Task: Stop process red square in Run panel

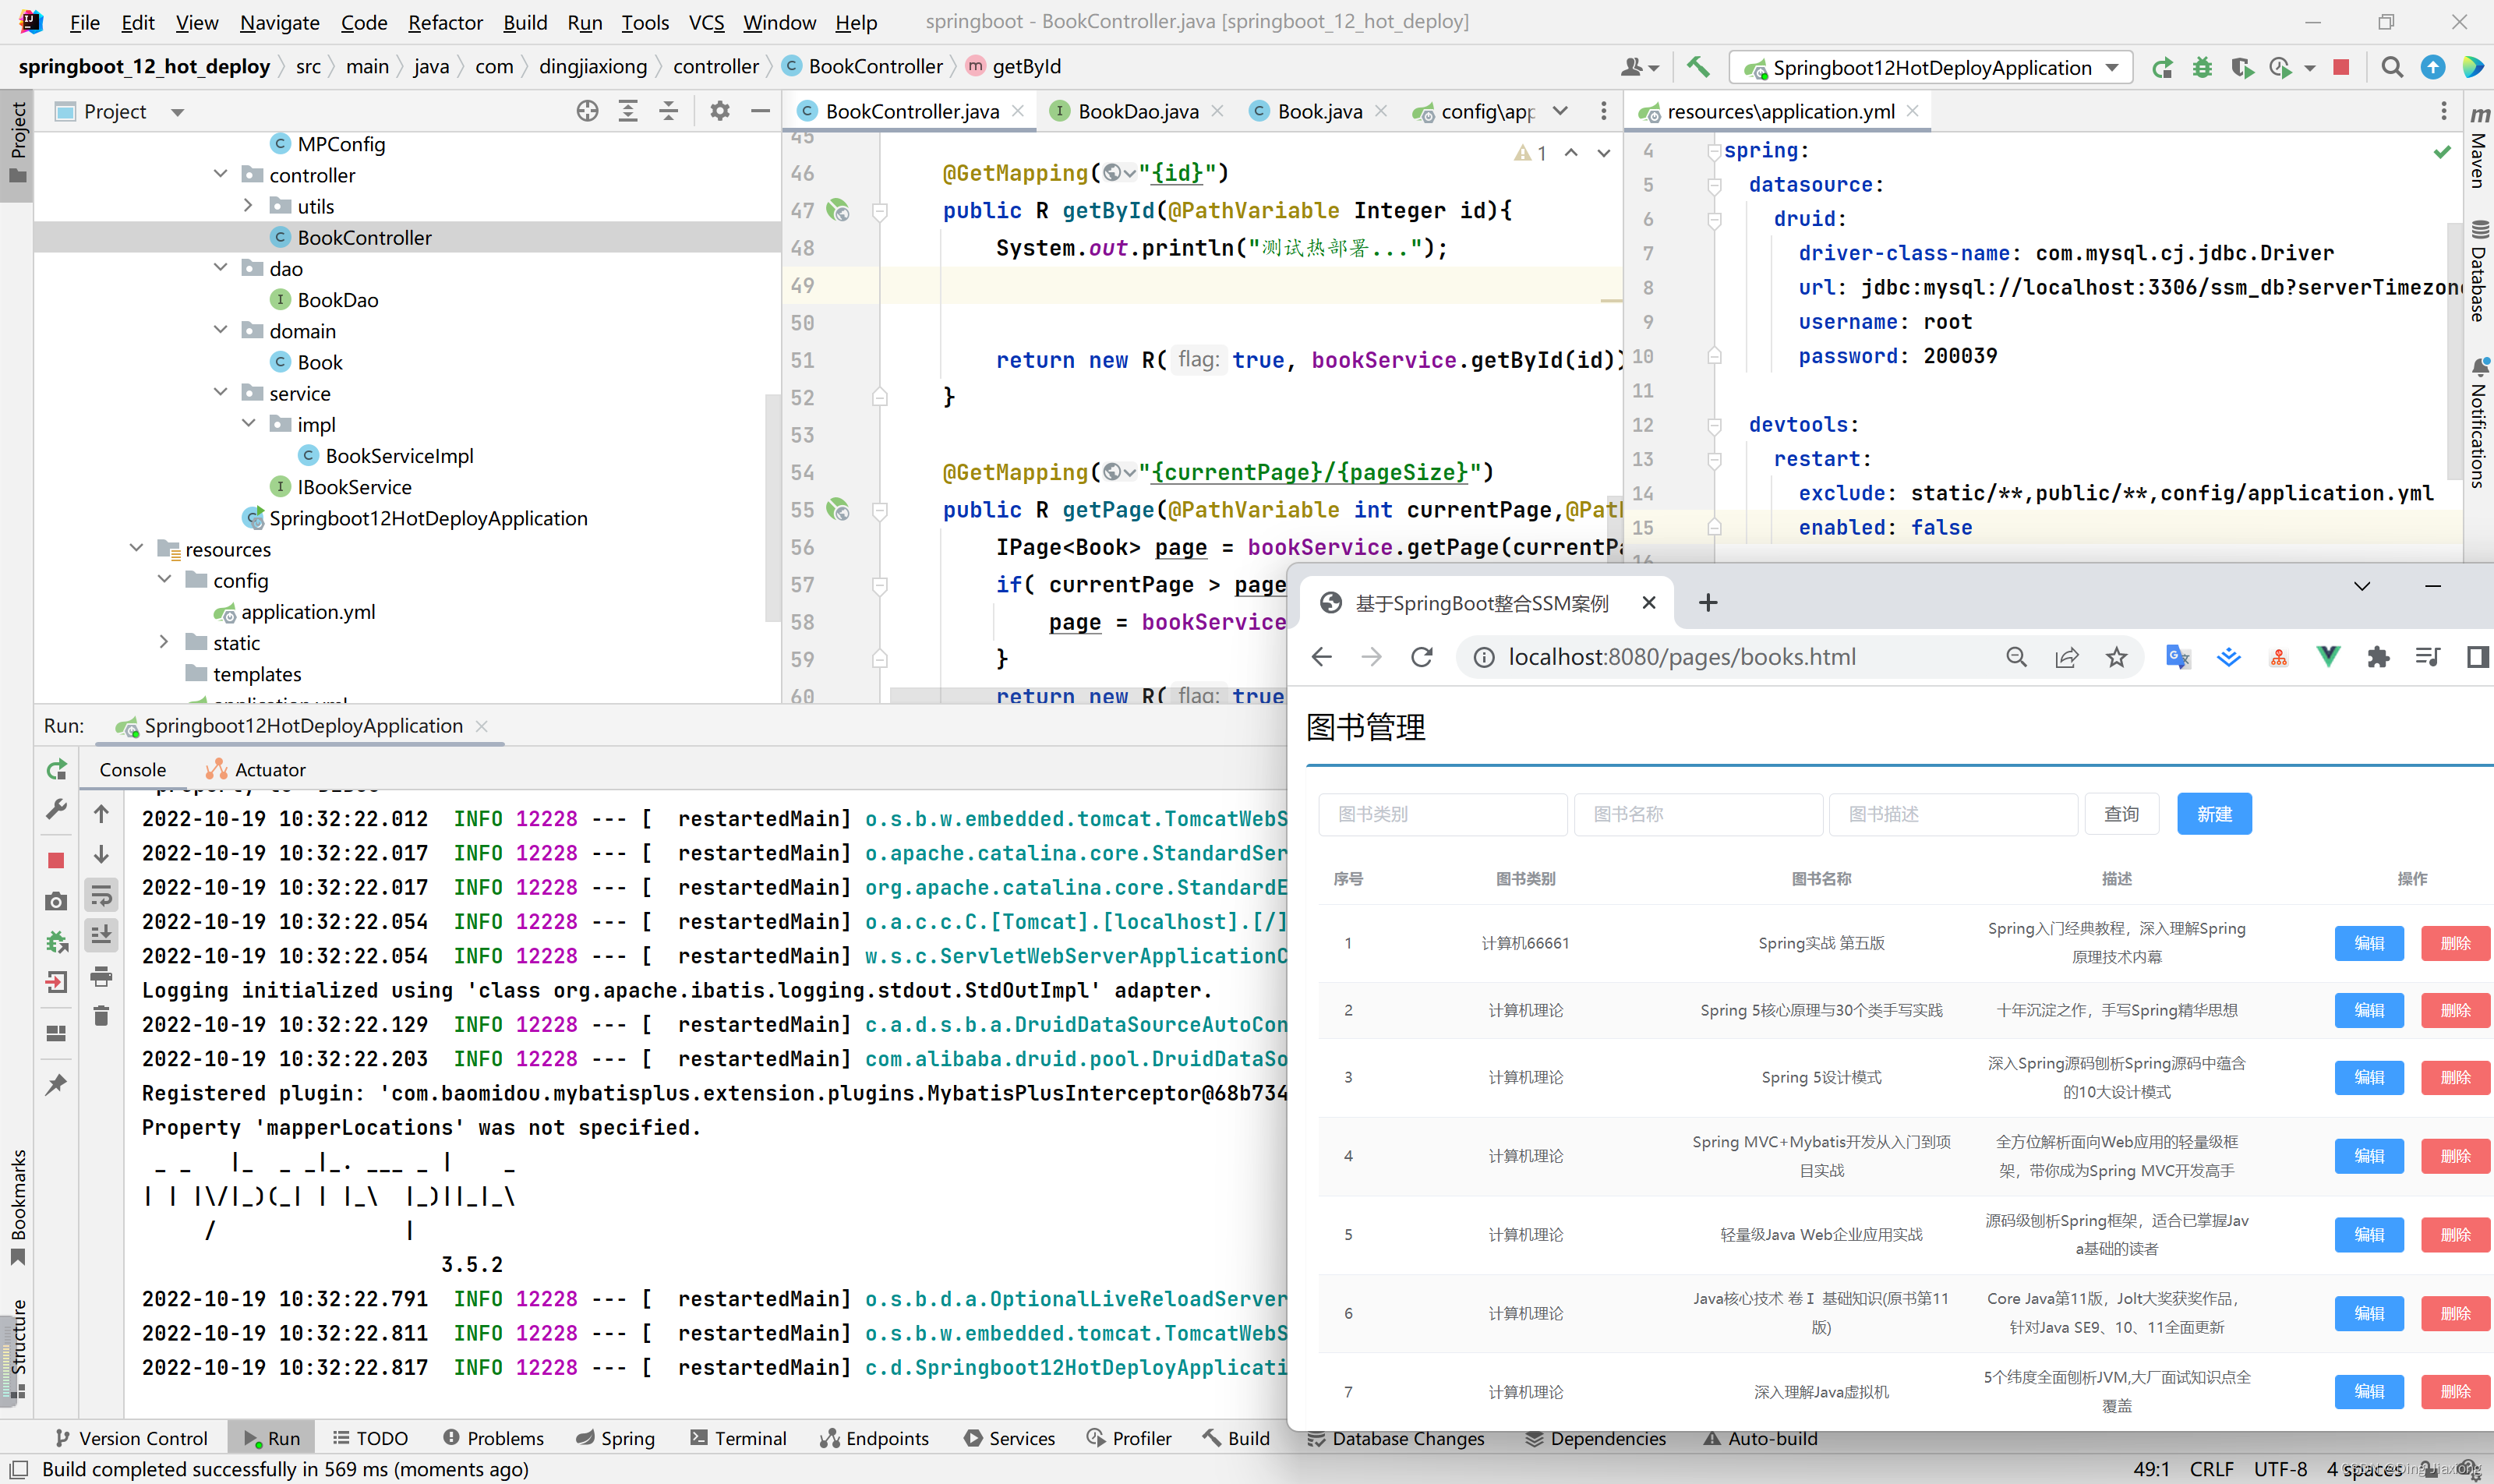Action: 56,860
